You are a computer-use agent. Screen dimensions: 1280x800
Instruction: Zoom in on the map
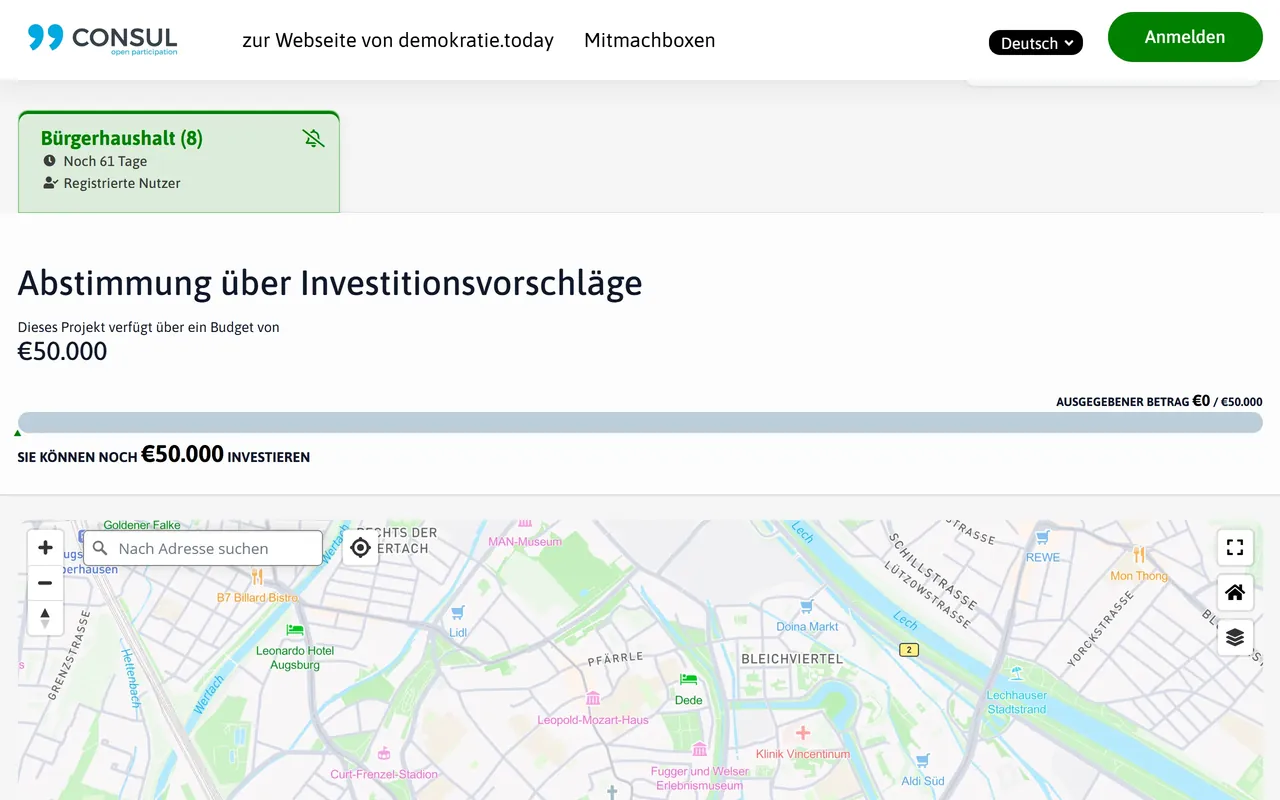tap(45, 548)
